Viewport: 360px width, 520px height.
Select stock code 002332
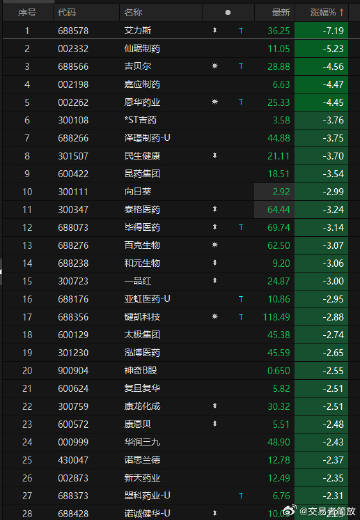(73, 49)
